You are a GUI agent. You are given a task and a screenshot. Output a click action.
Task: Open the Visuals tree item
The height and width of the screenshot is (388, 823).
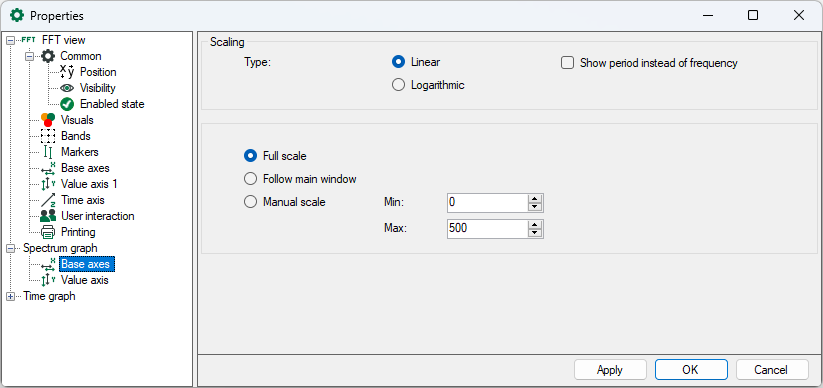pyautogui.click(x=77, y=120)
